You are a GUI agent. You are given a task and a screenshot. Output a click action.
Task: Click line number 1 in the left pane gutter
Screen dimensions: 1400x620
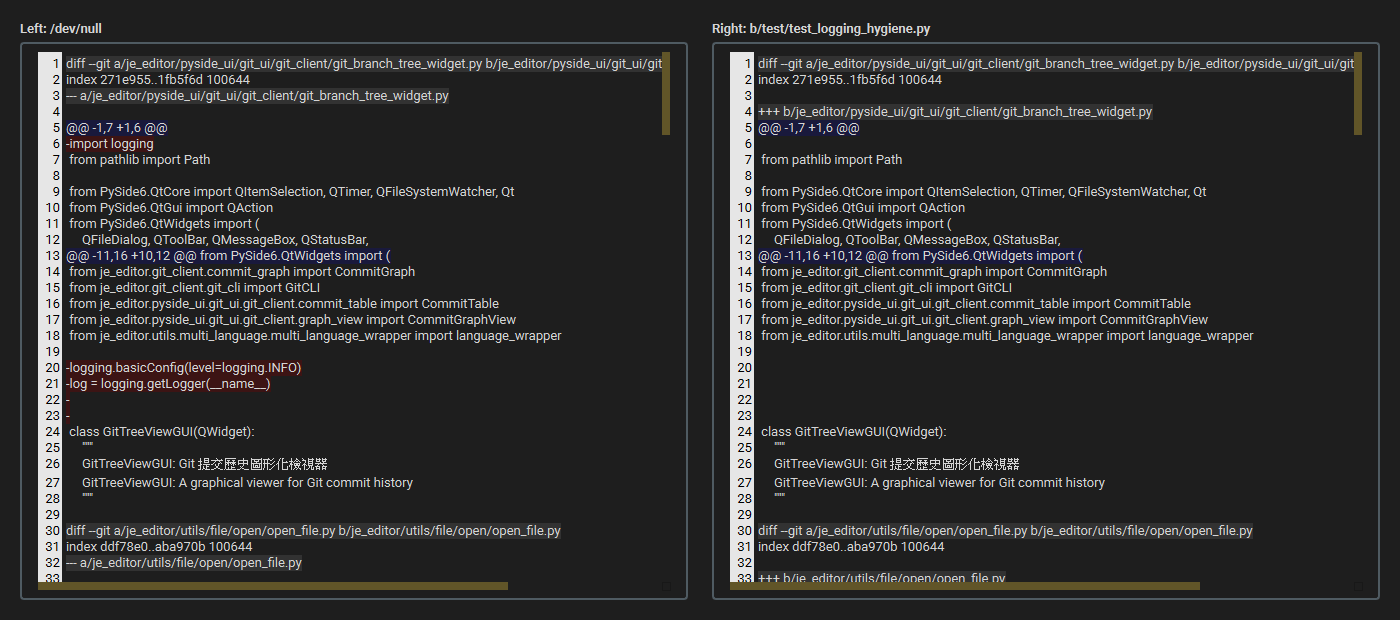pos(58,64)
